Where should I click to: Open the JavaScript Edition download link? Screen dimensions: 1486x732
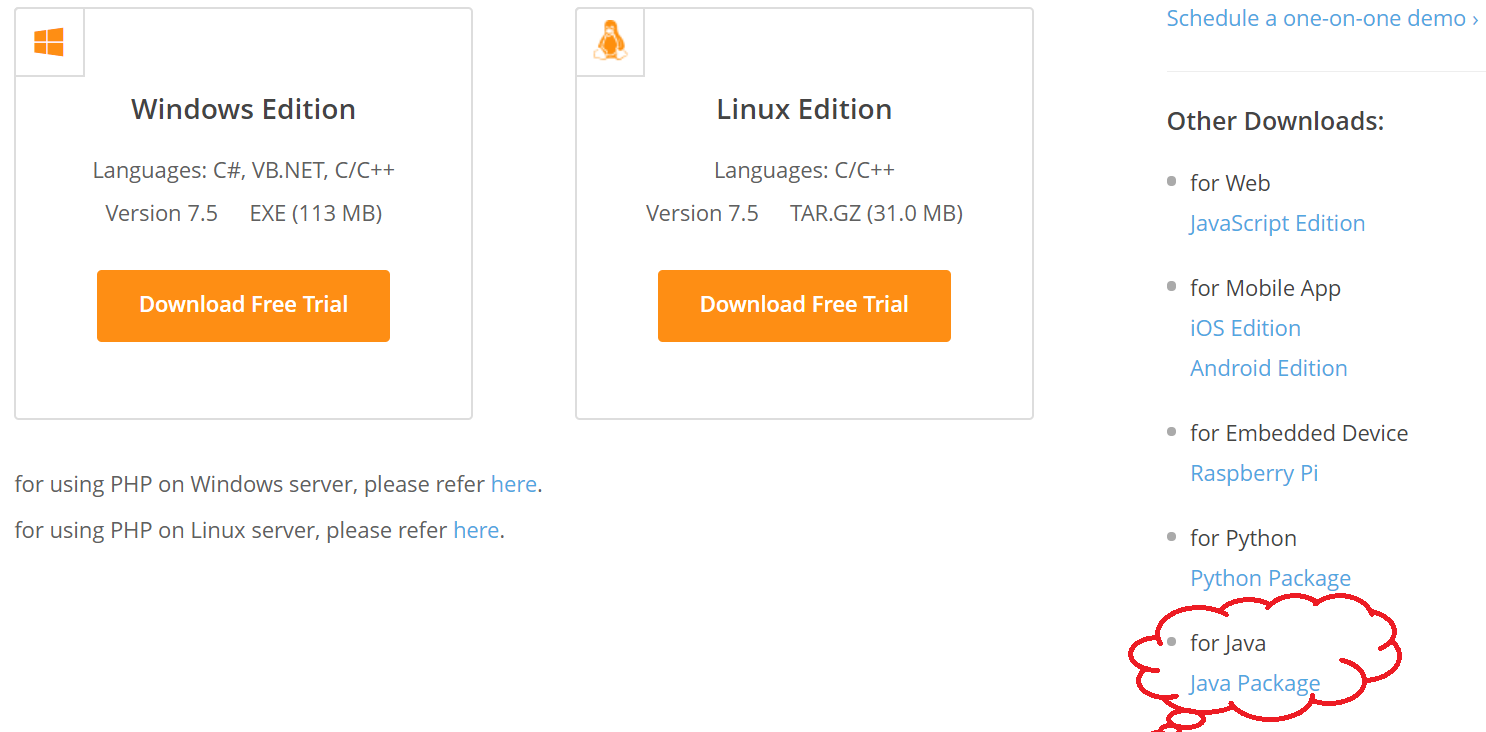[1277, 223]
